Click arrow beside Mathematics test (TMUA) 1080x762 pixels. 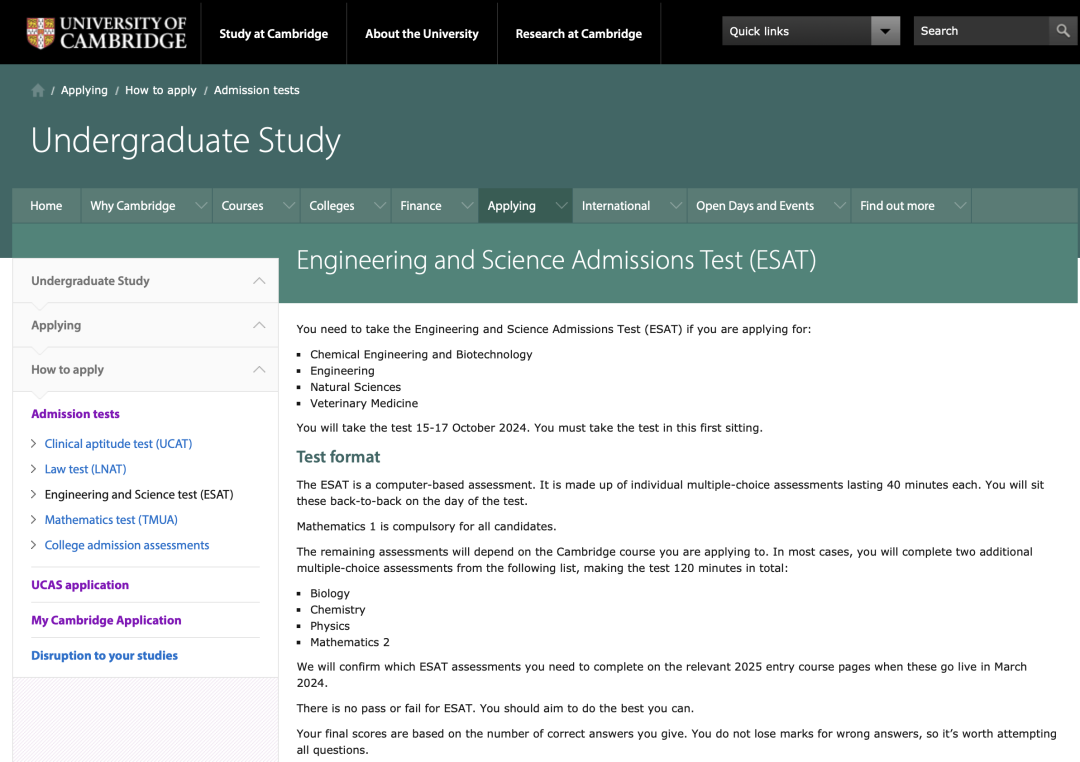[34, 519]
